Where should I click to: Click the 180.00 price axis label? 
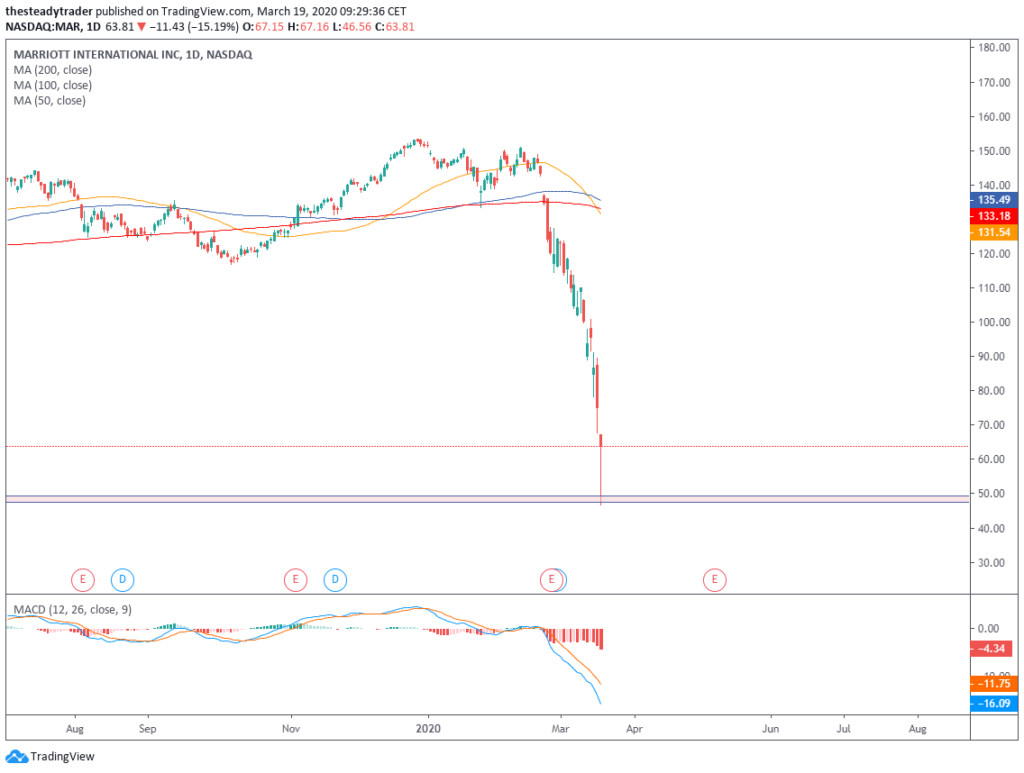click(x=994, y=48)
